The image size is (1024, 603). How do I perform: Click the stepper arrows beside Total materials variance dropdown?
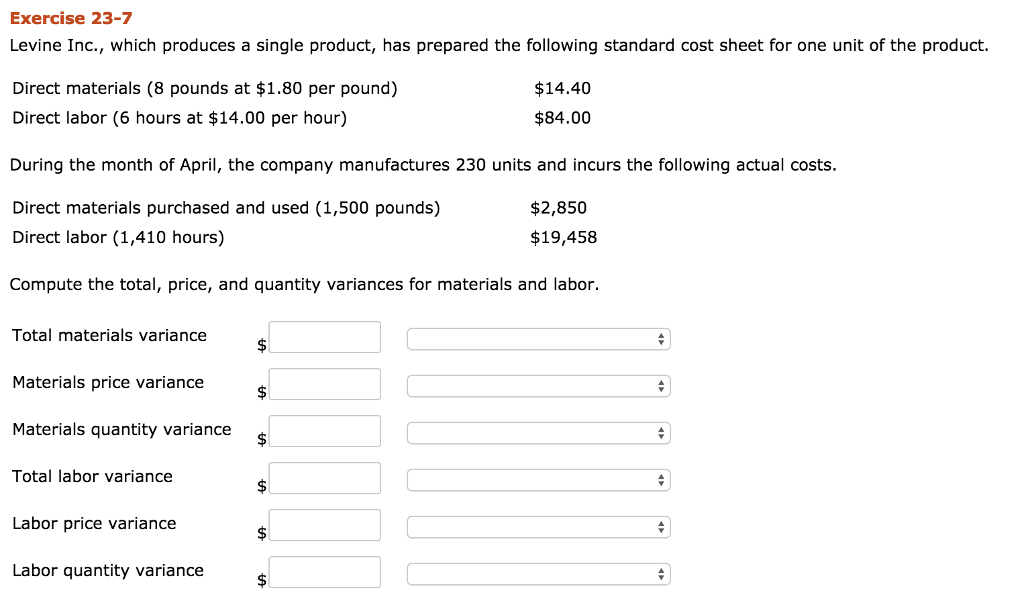[x=660, y=339]
